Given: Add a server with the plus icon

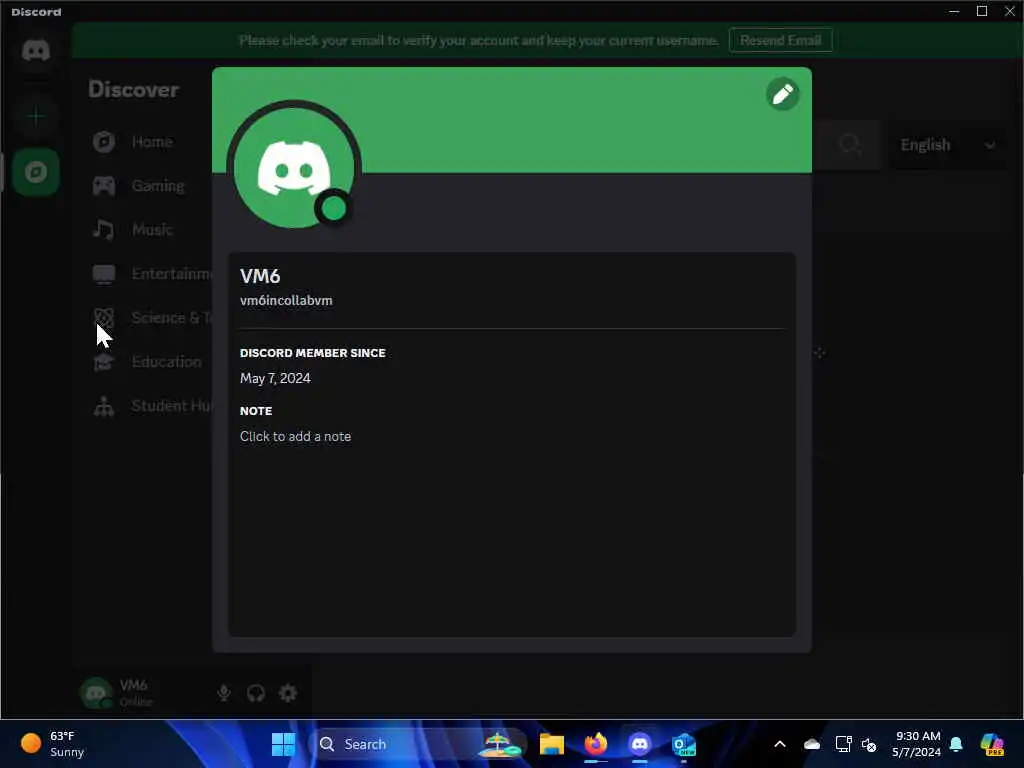Looking at the screenshot, I should [36, 117].
